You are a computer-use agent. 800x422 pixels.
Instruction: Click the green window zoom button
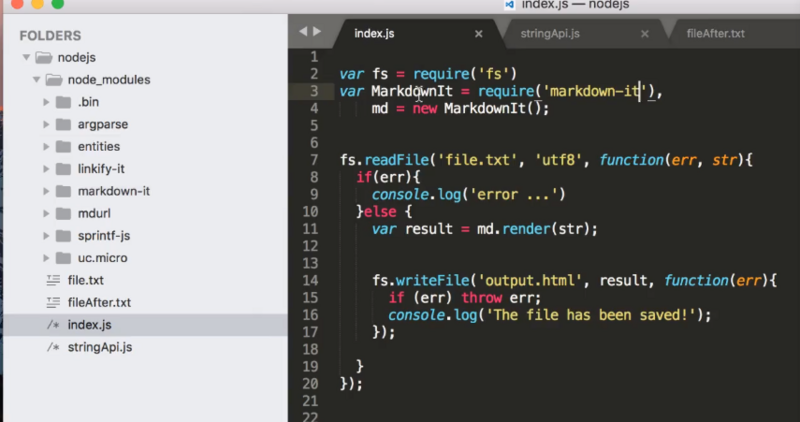[x=58, y=4]
